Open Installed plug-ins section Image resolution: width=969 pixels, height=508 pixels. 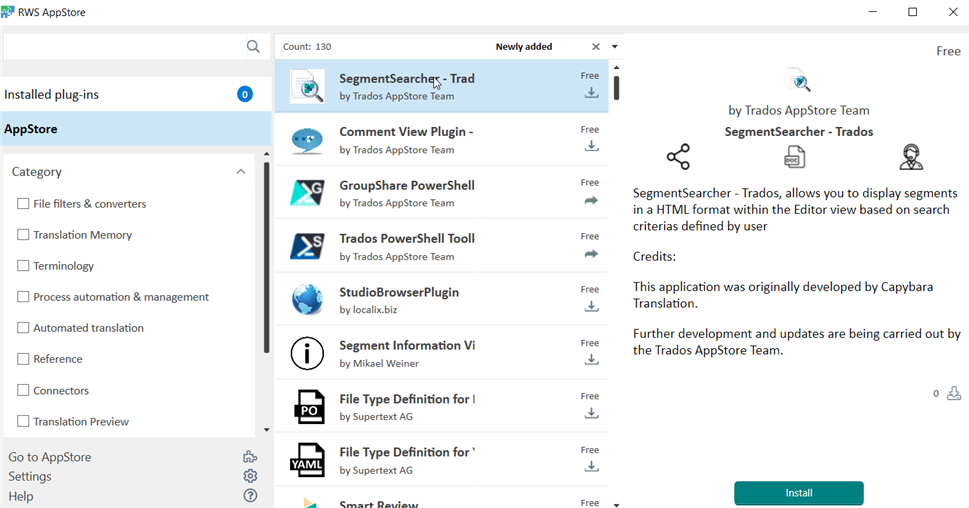tap(136, 94)
